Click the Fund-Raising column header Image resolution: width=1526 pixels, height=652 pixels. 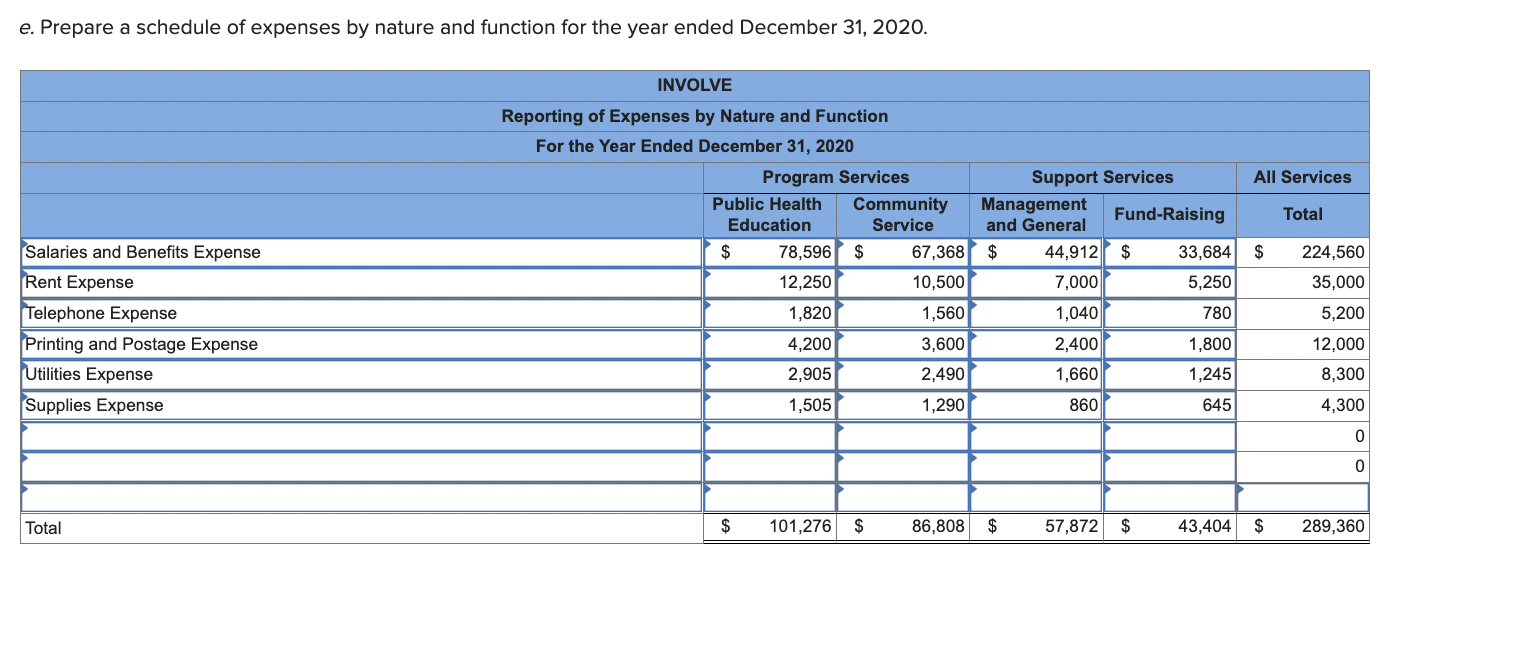(x=1169, y=214)
